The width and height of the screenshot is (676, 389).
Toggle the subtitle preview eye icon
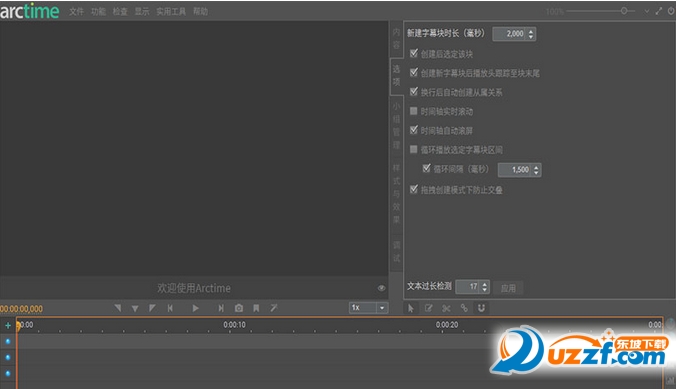coord(382,288)
